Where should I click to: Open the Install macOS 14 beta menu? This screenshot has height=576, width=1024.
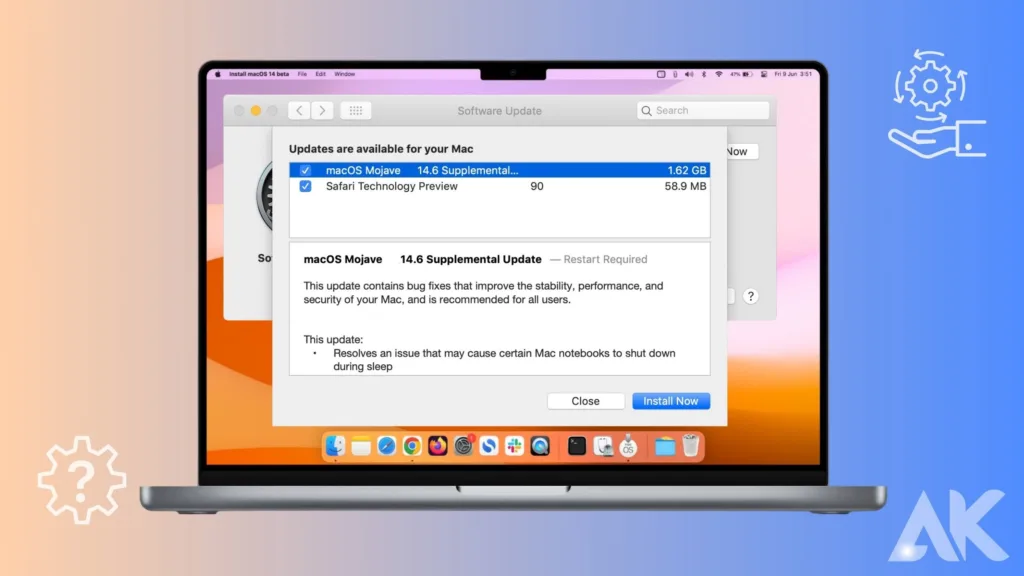(x=259, y=74)
